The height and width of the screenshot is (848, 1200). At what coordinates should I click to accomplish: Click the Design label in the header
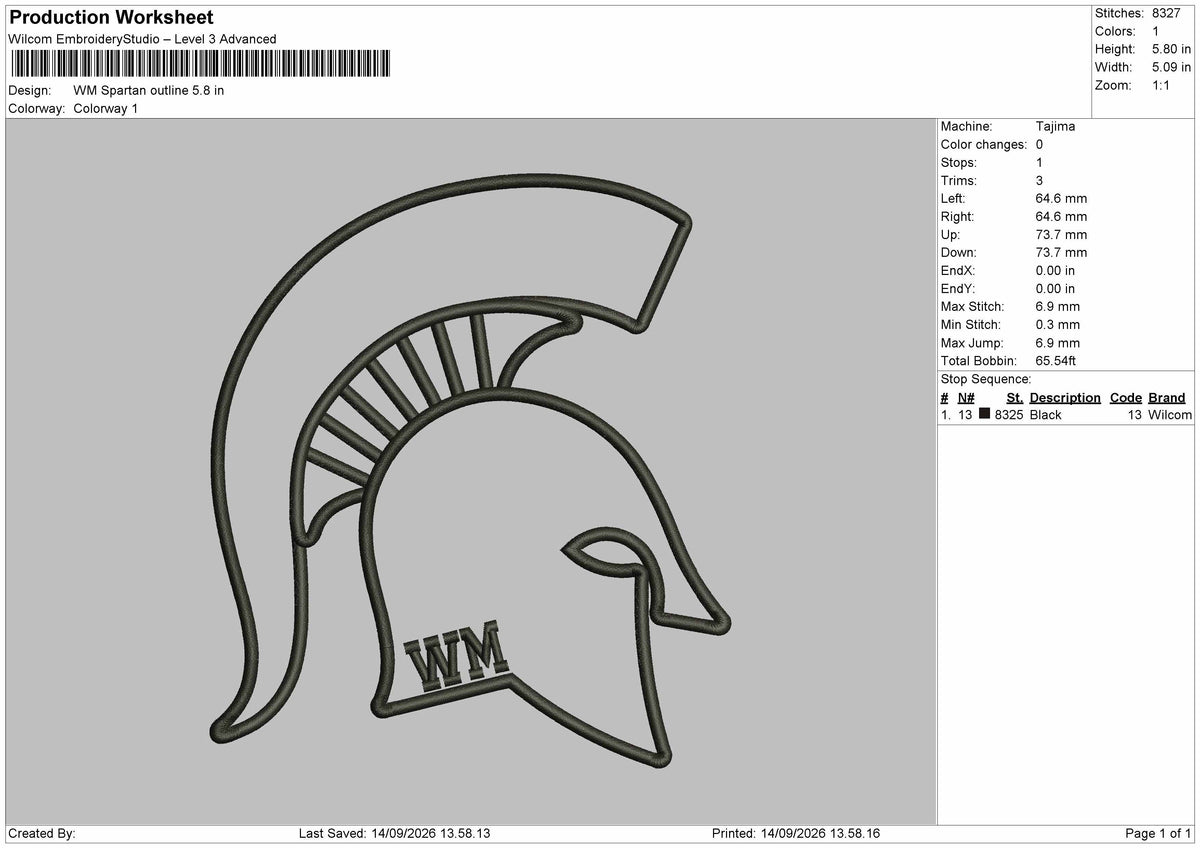point(29,90)
